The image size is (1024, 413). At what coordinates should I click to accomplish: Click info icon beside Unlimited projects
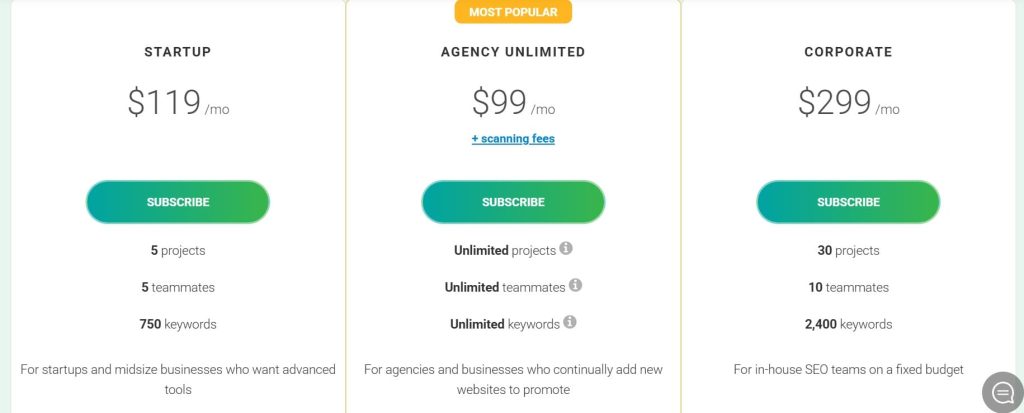point(566,249)
